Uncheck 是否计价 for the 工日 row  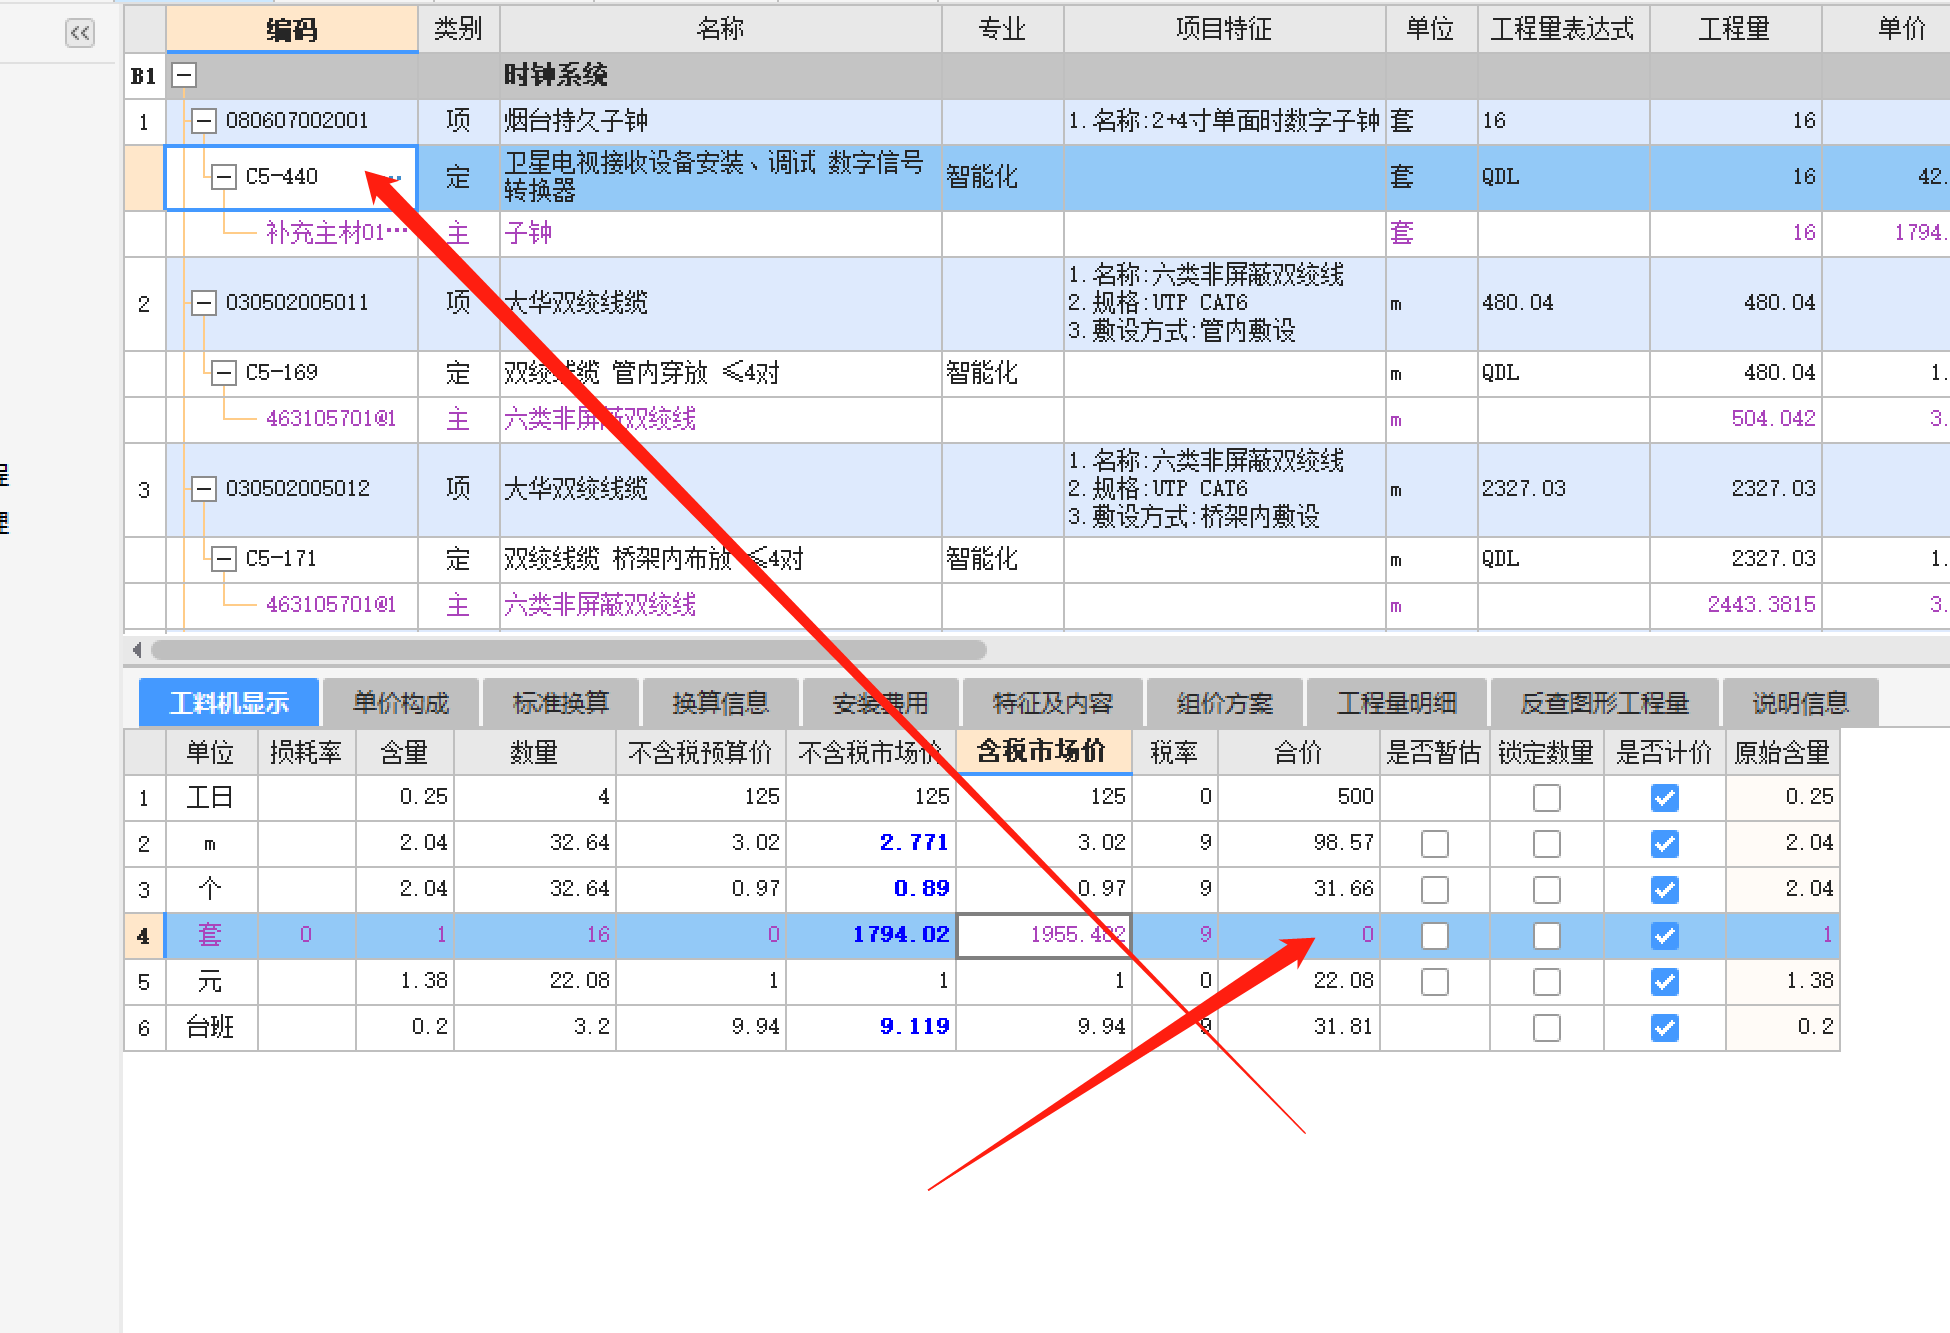click(1665, 798)
